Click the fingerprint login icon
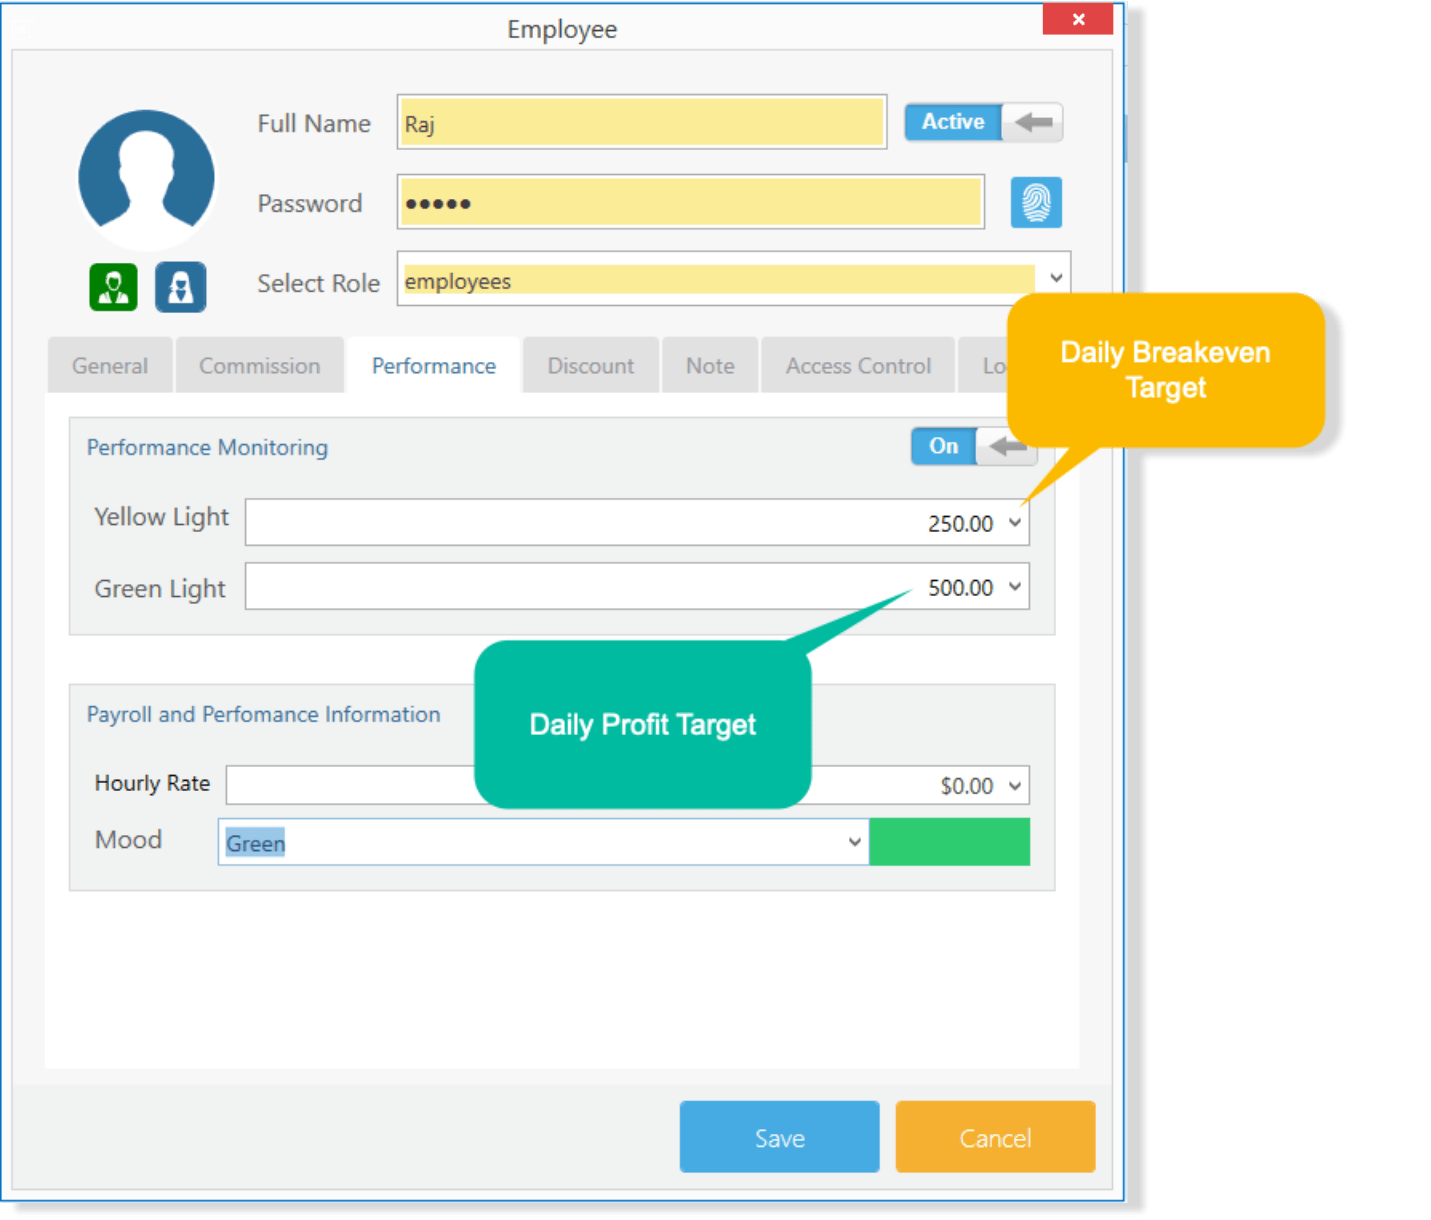Viewport: 1431px width, 1220px height. (1036, 202)
